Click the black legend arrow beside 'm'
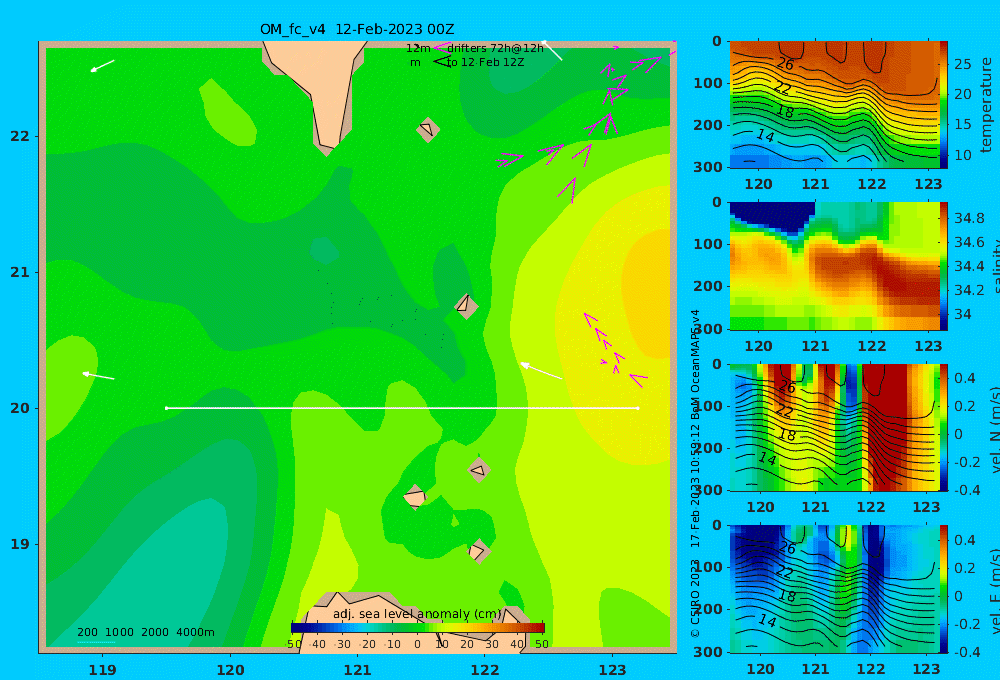Image resolution: width=1000 pixels, height=680 pixels. coord(442,61)
